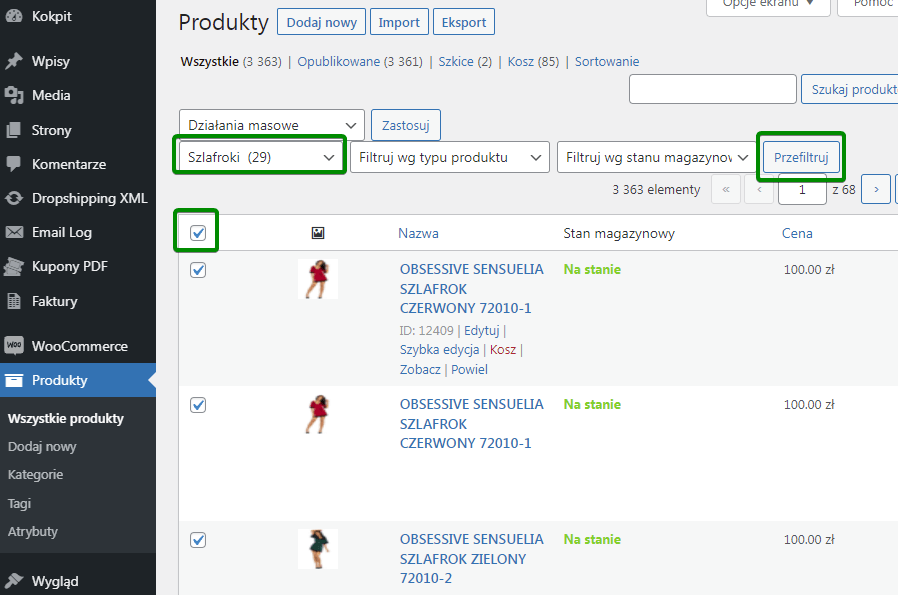Click the Zastosuj button
Viewport: 898px width, 595px height.
click(405, 125)
